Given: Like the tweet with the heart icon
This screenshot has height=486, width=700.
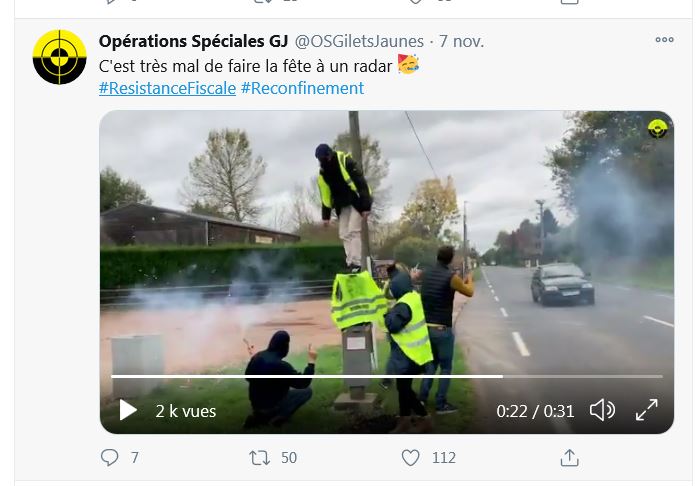Looking at the screenshot, I should (410, 458).
